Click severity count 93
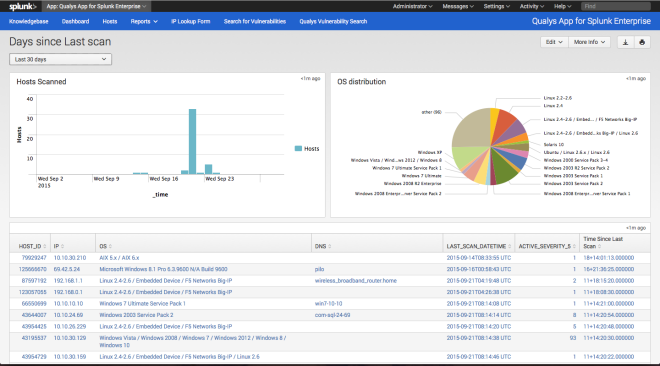Viewport: 660px width, 366px height. (x=572, y=338)
